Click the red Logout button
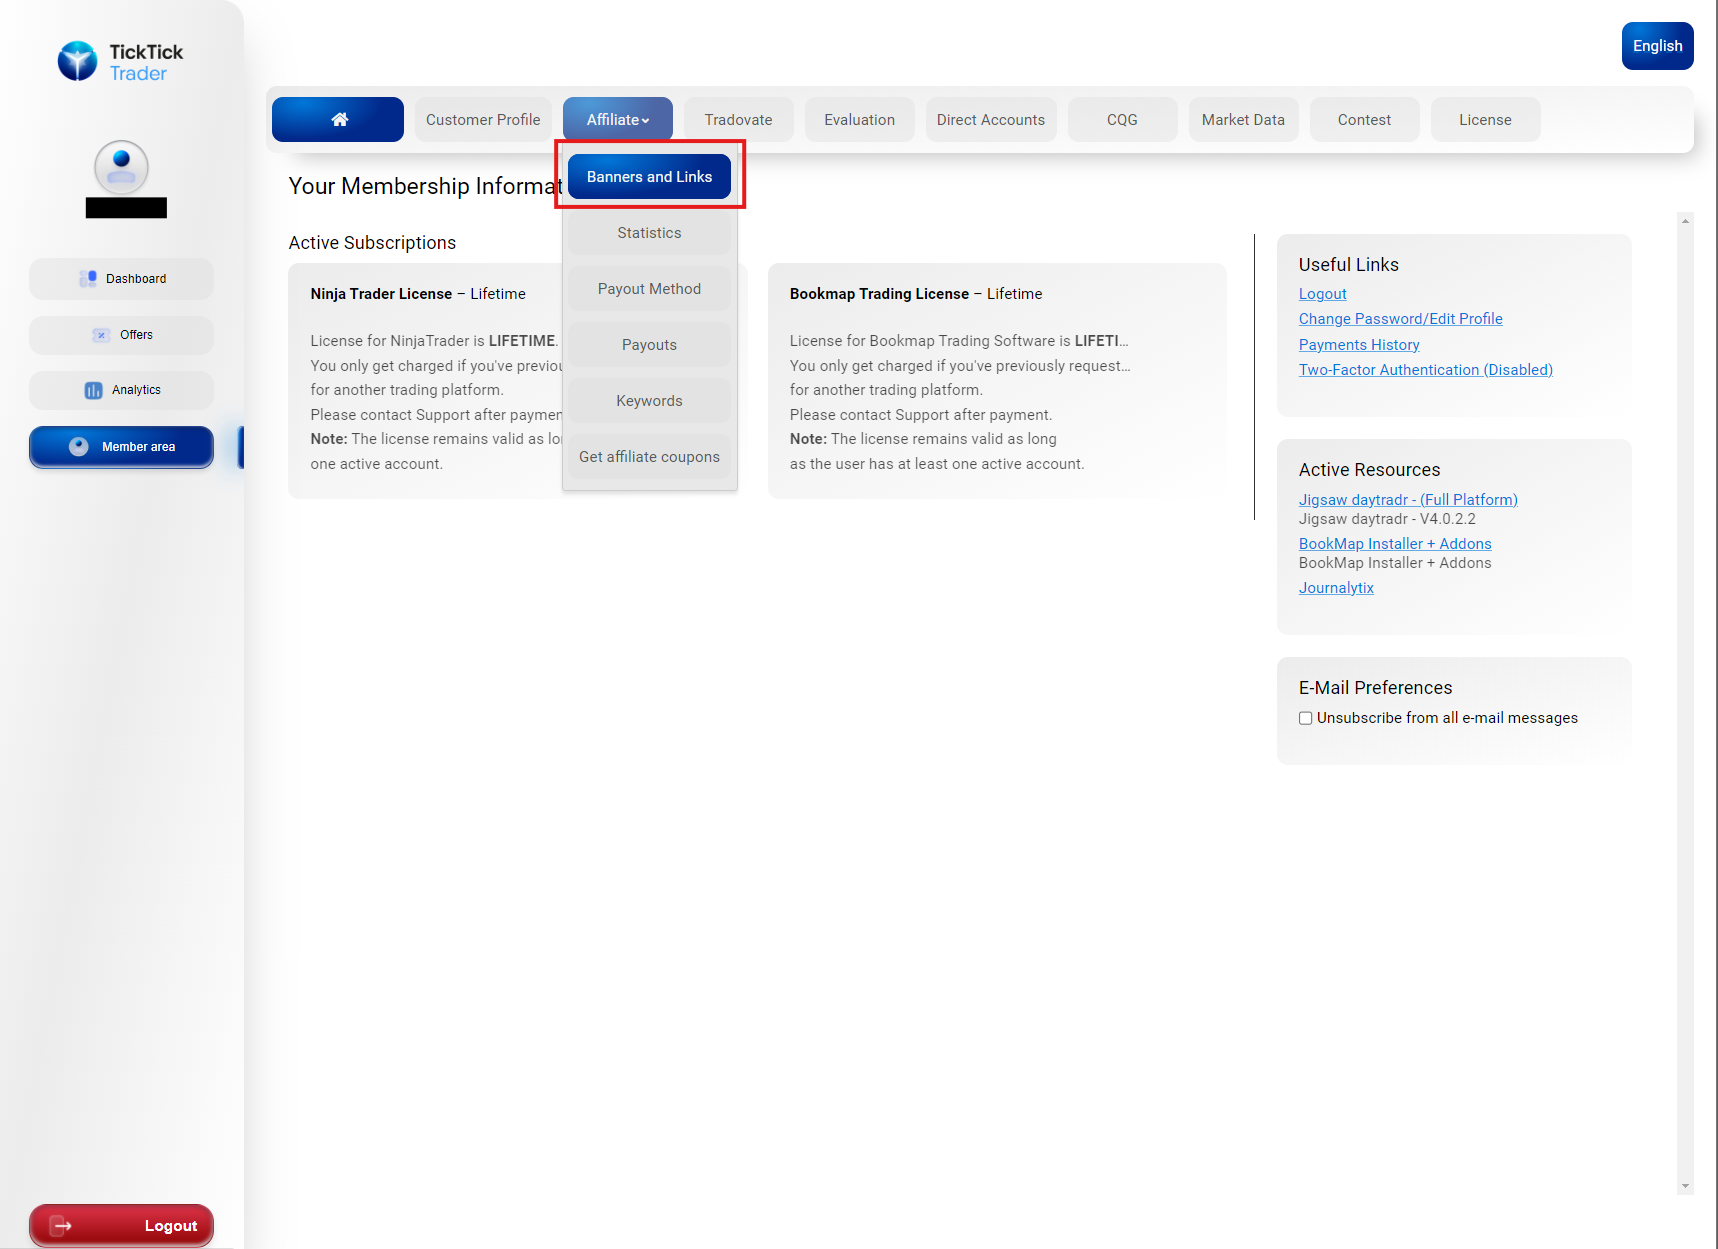 point(121,1226)
